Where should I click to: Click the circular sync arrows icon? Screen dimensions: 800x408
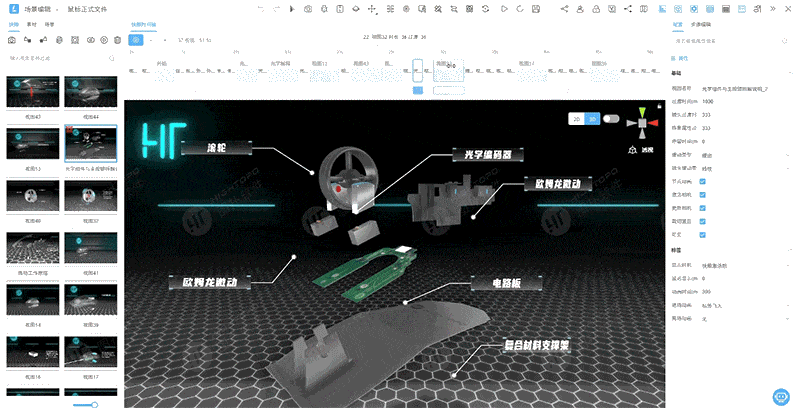pos(486,9)
